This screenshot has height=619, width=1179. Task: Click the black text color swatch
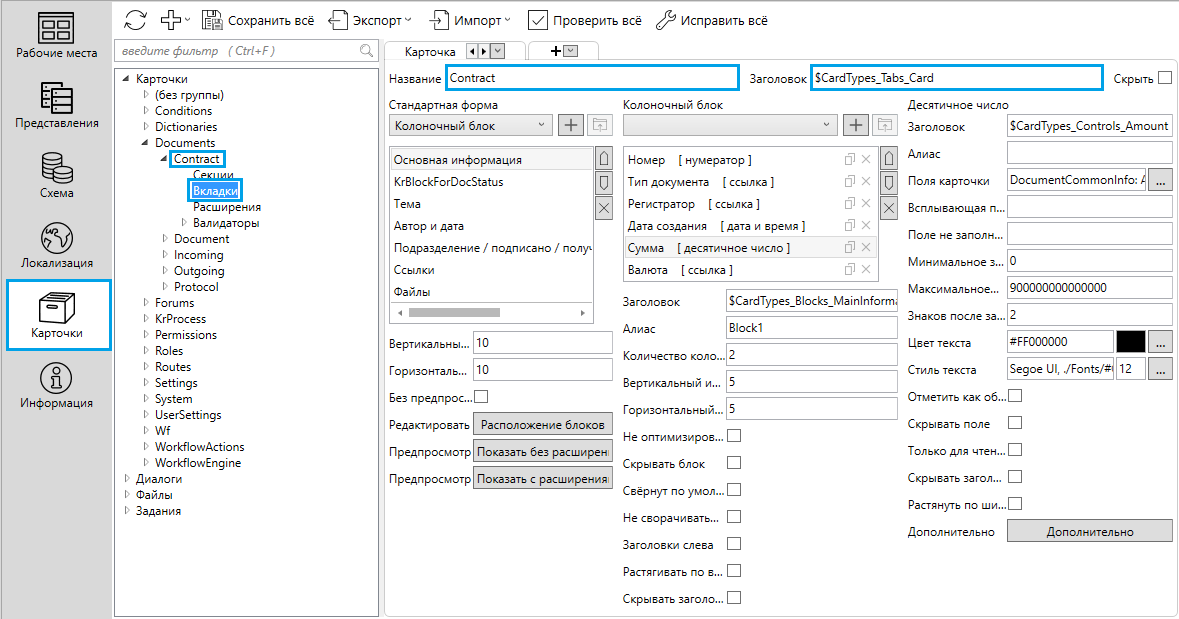point(1130,342)
